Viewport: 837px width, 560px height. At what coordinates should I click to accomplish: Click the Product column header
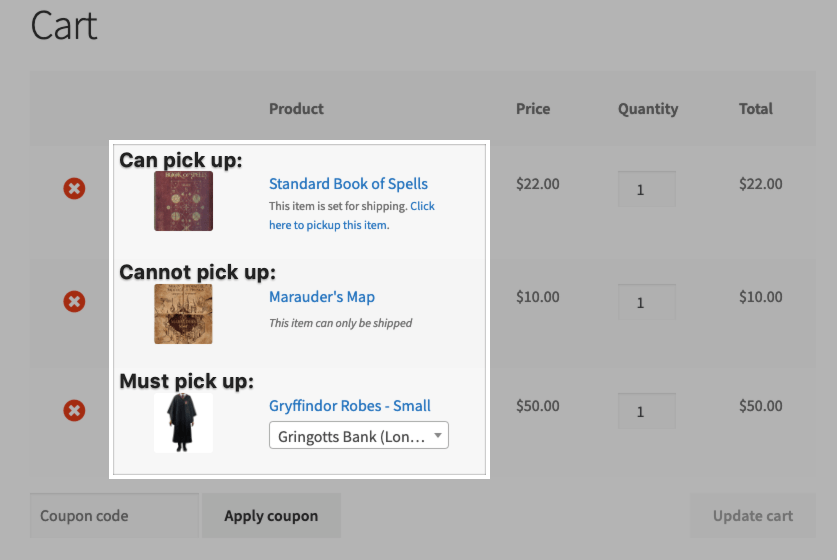coord(296,109)
